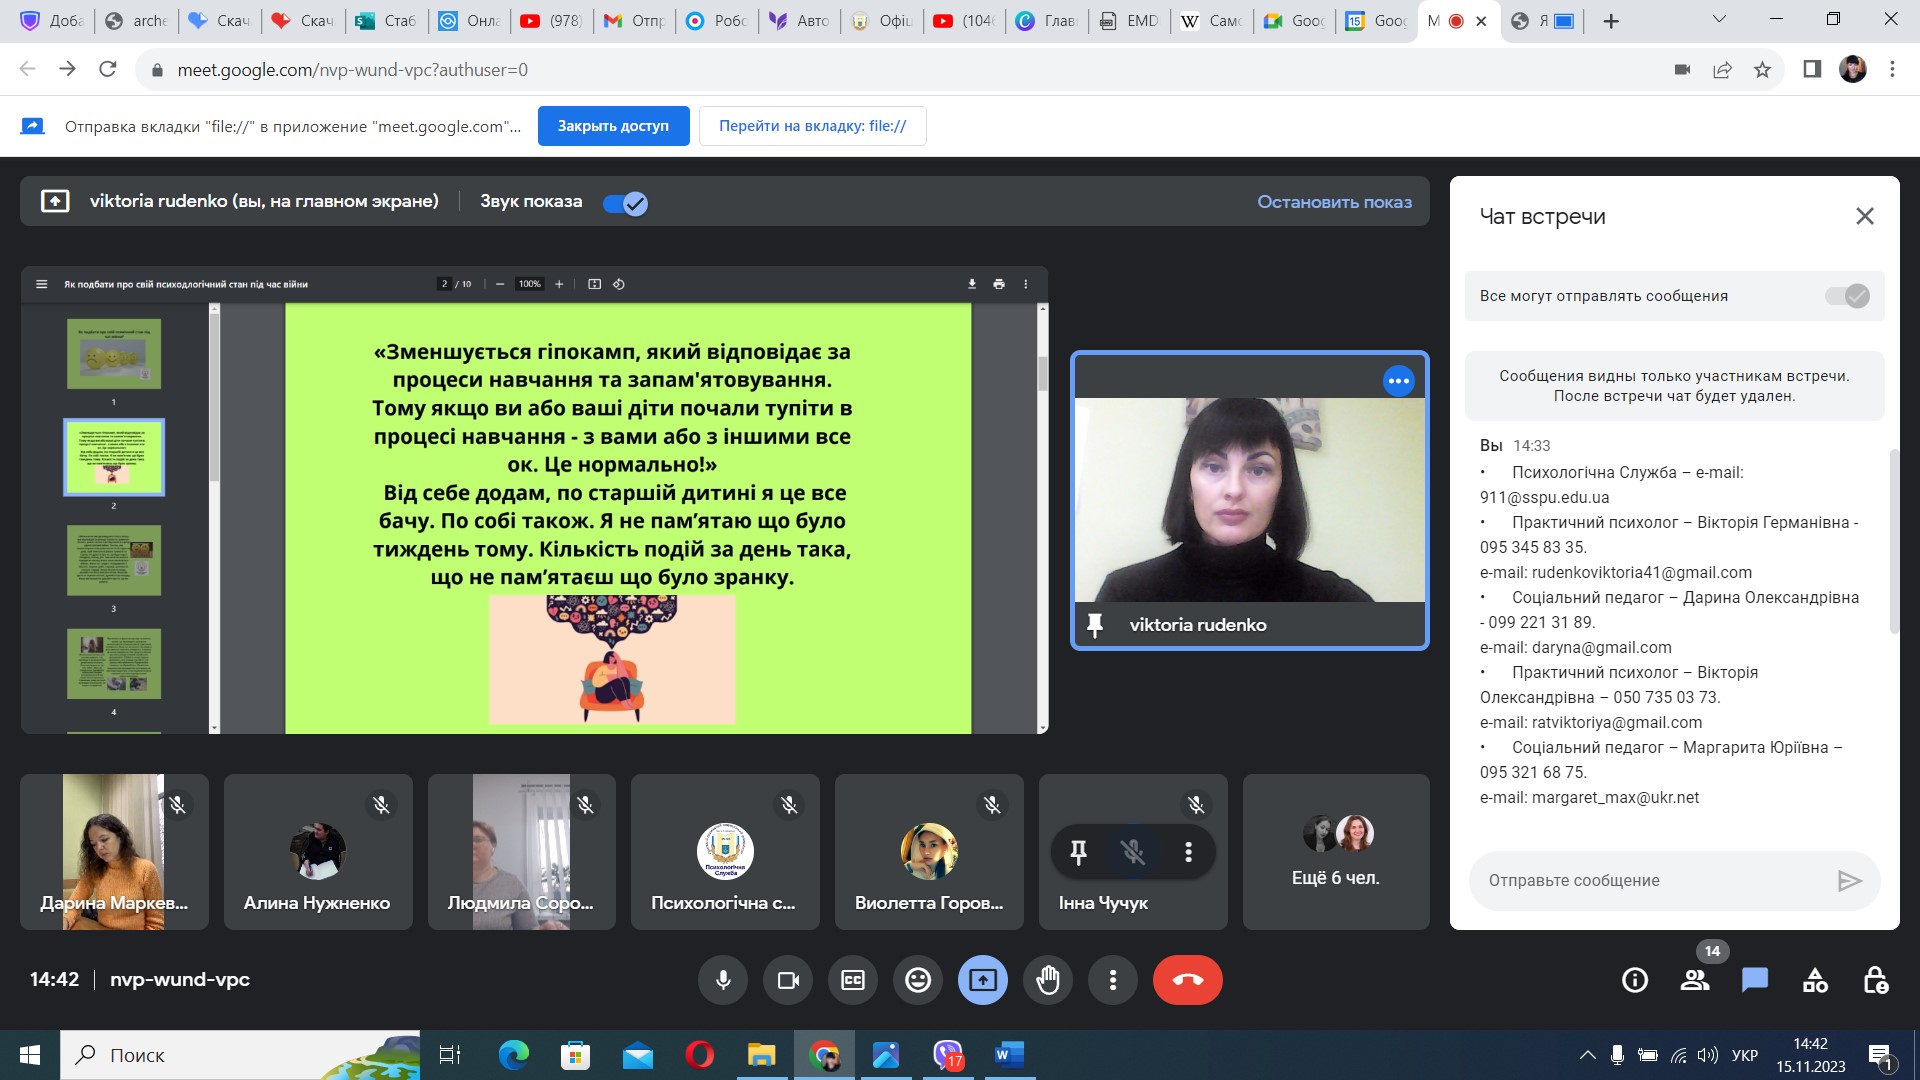Close the meeting chat panel
Screen dimensions: 1920x1080
point(1865,216)
